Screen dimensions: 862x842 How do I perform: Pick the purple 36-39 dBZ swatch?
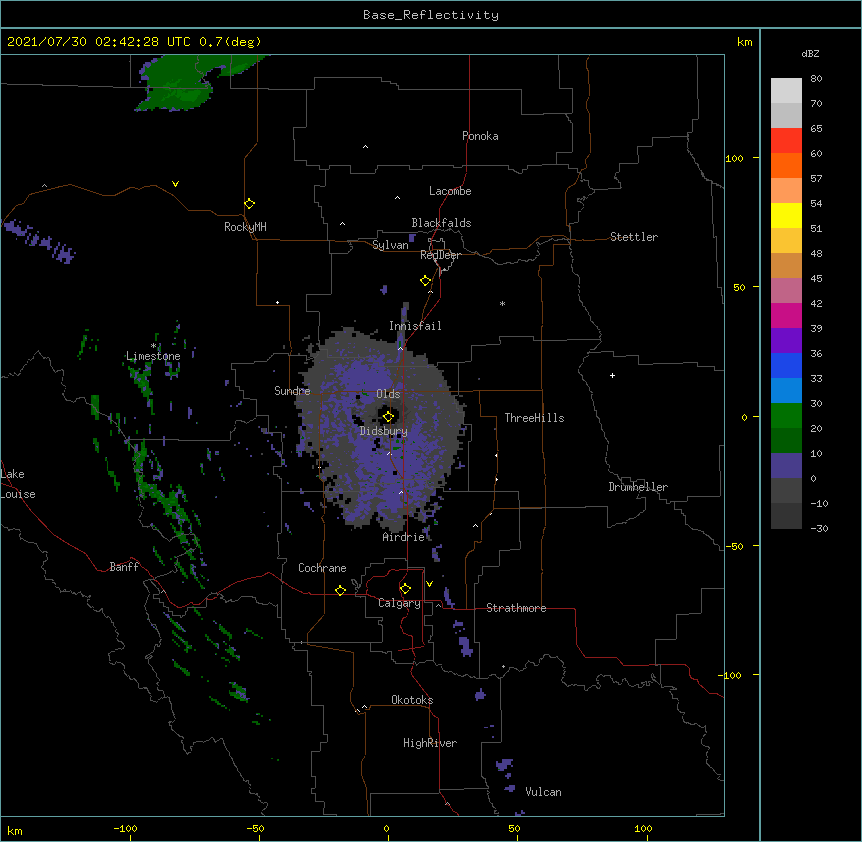(x=786, y=341)
